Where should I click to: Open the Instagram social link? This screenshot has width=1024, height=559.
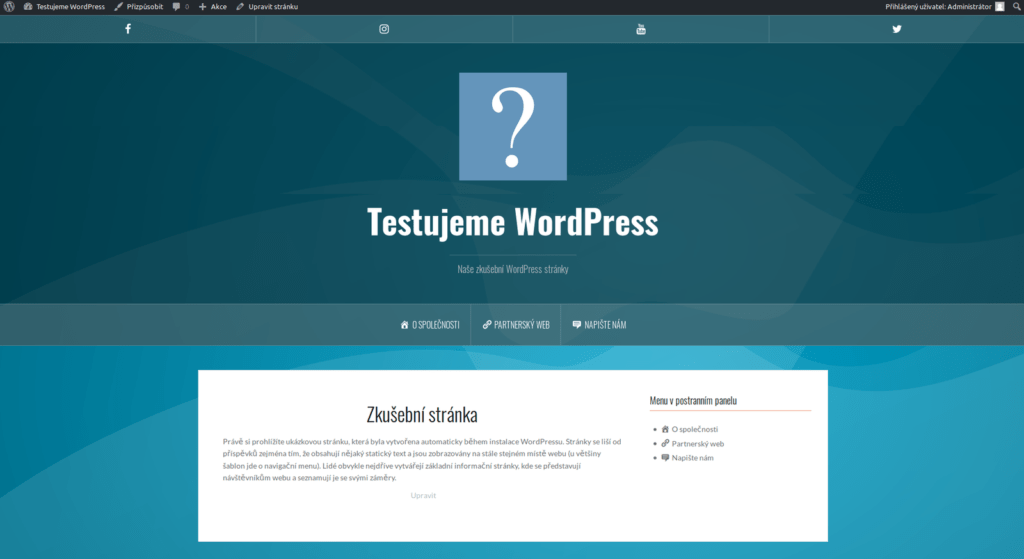(x=384, y=29)
